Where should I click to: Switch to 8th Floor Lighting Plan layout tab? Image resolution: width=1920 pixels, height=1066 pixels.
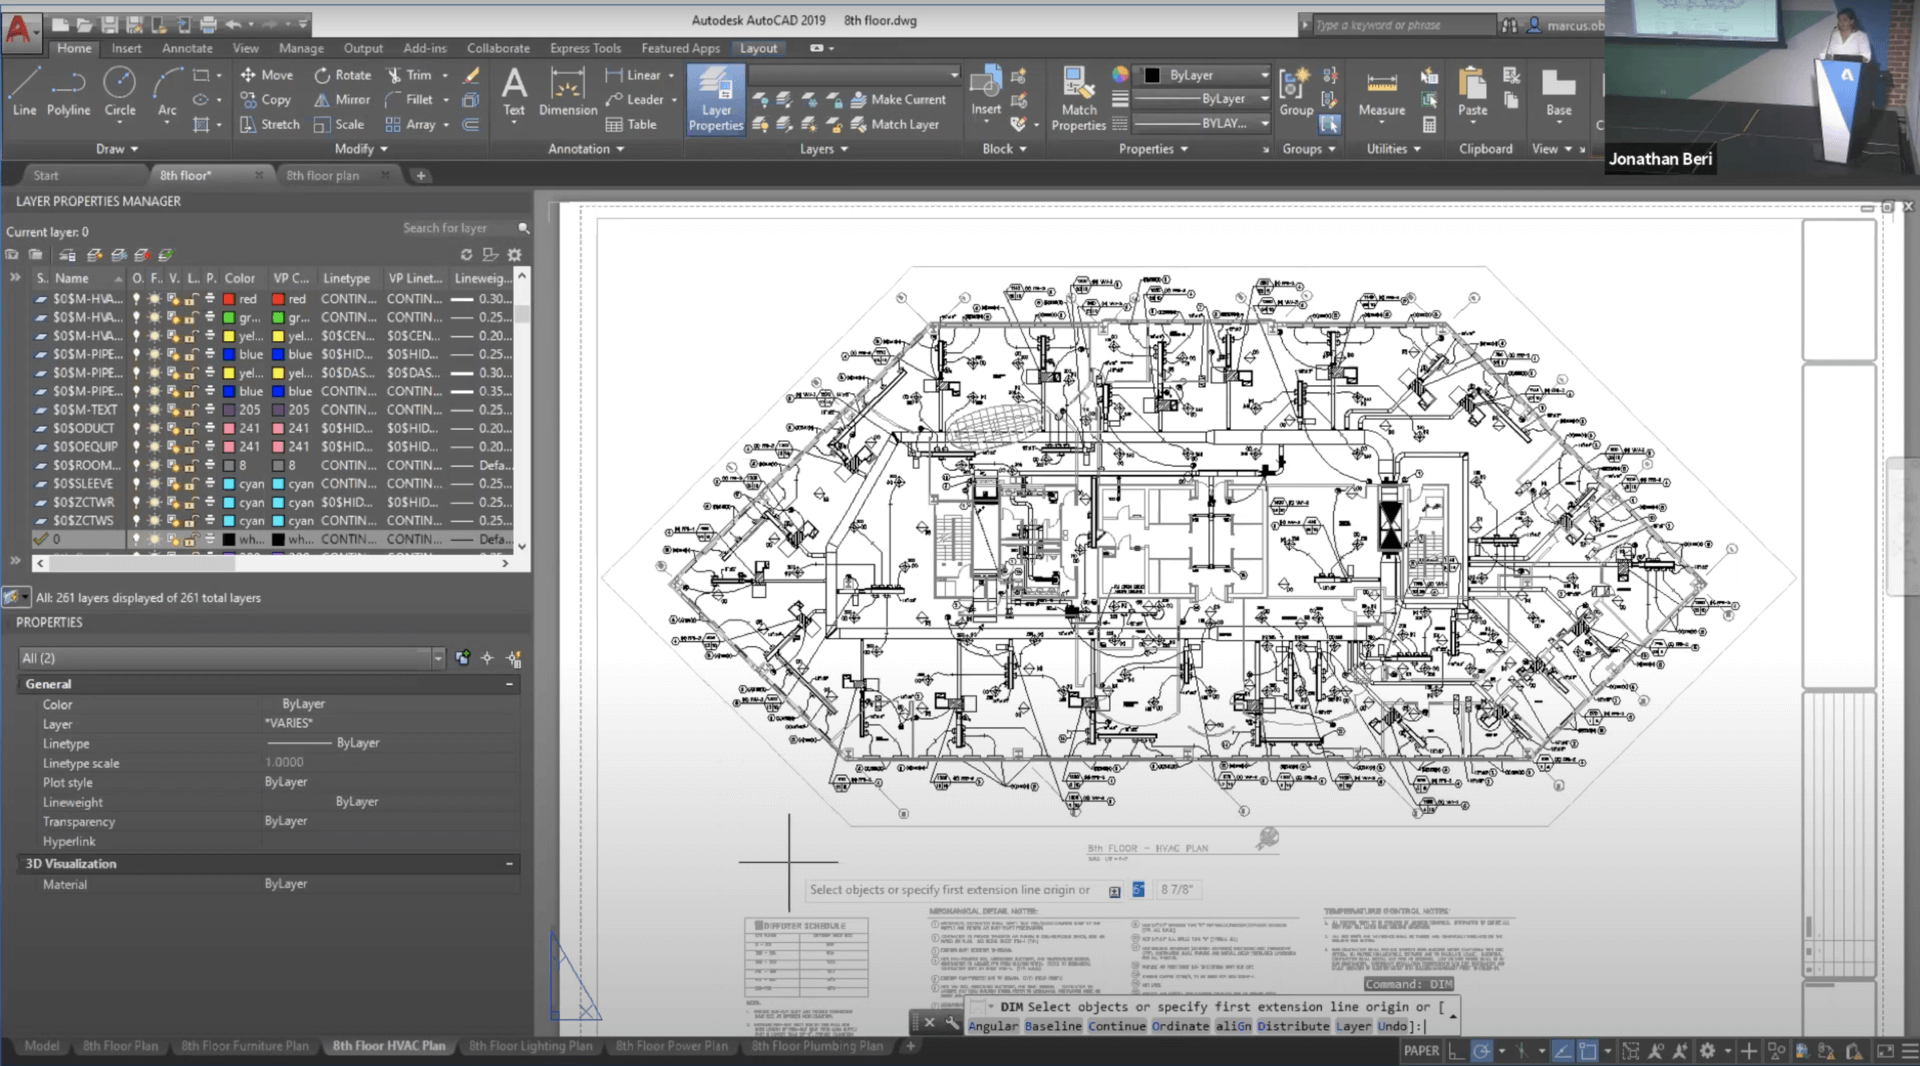click(530, 1046)
